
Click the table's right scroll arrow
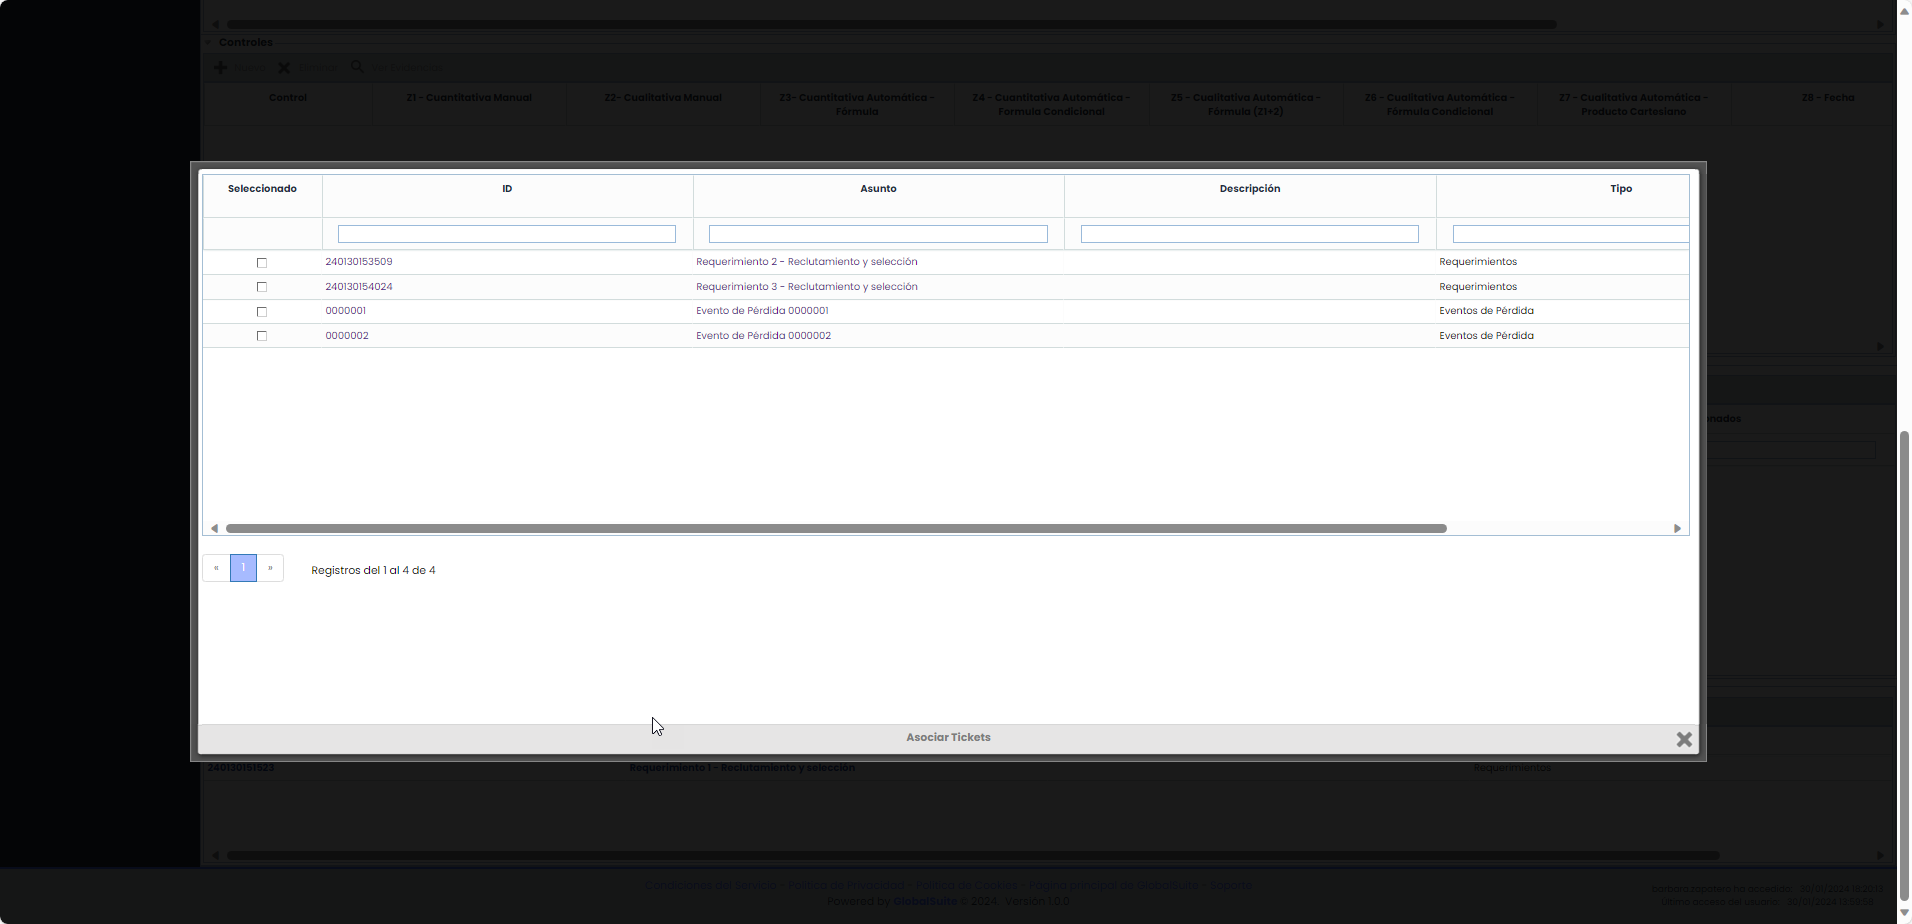click(x=1677, y=528)
